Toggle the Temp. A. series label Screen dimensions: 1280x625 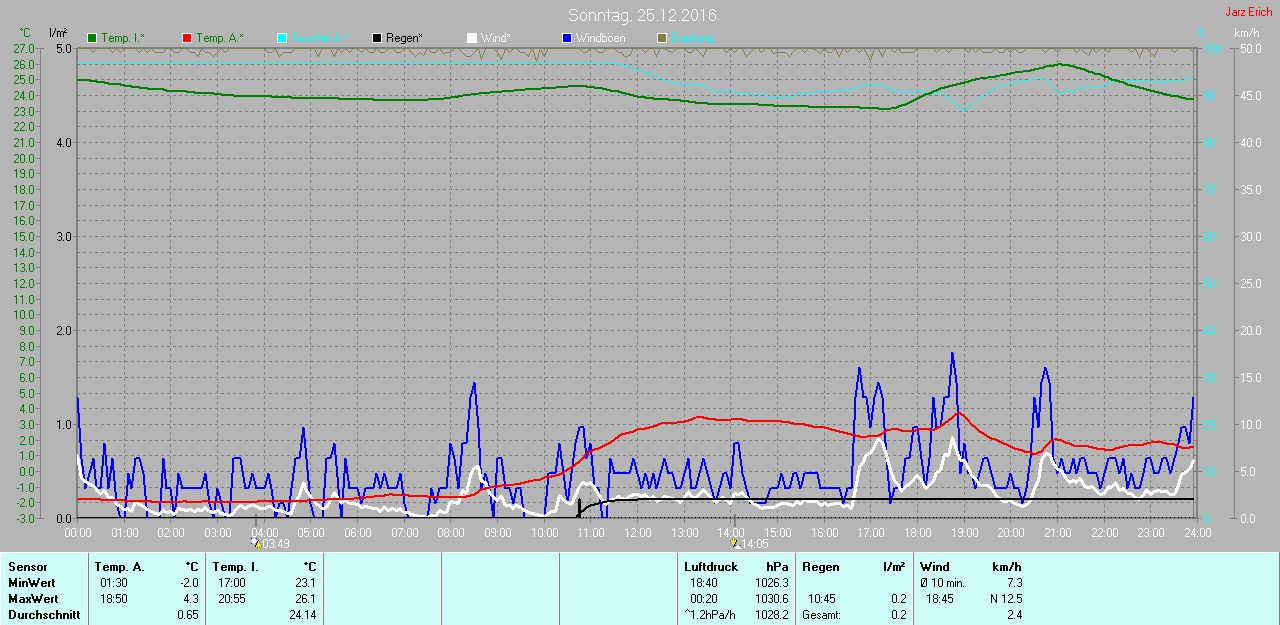tap(219, 38)
